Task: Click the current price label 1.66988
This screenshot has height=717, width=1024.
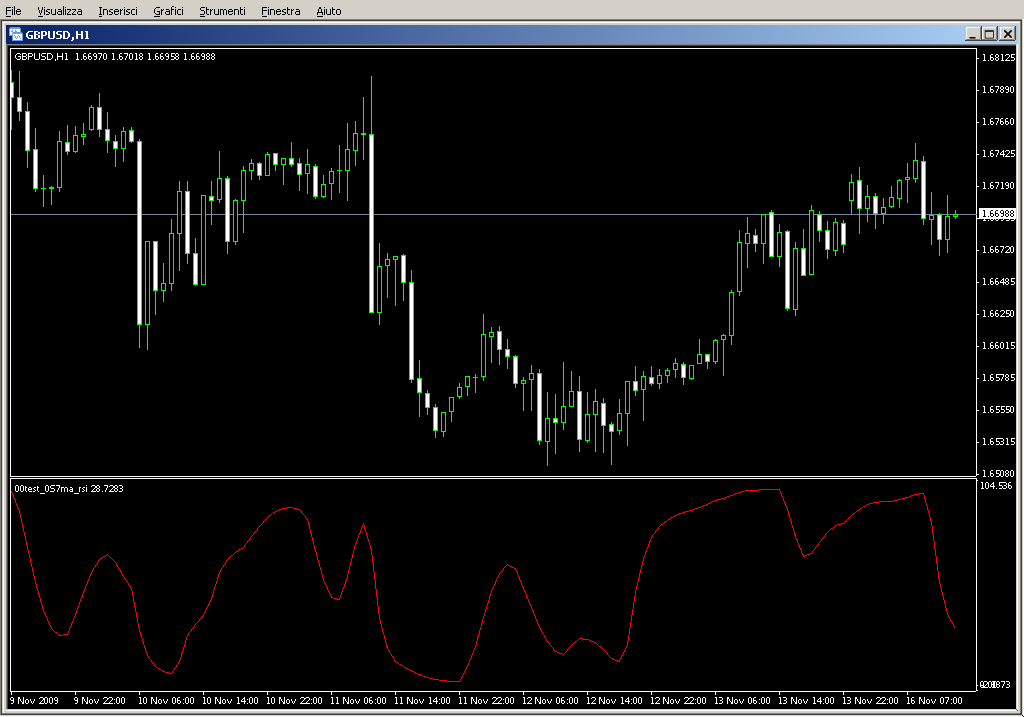Action: pos(999,214)
